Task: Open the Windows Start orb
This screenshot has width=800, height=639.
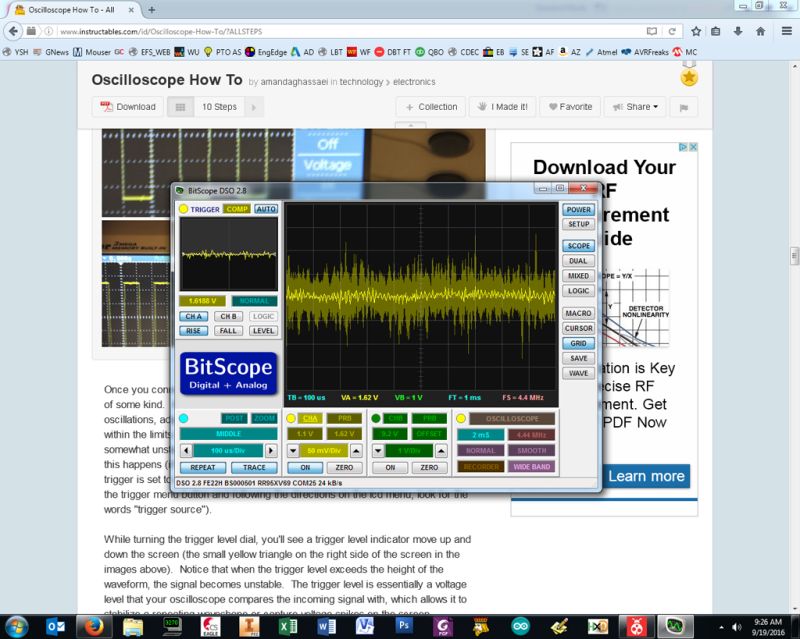Action: [x=16, y=626]
